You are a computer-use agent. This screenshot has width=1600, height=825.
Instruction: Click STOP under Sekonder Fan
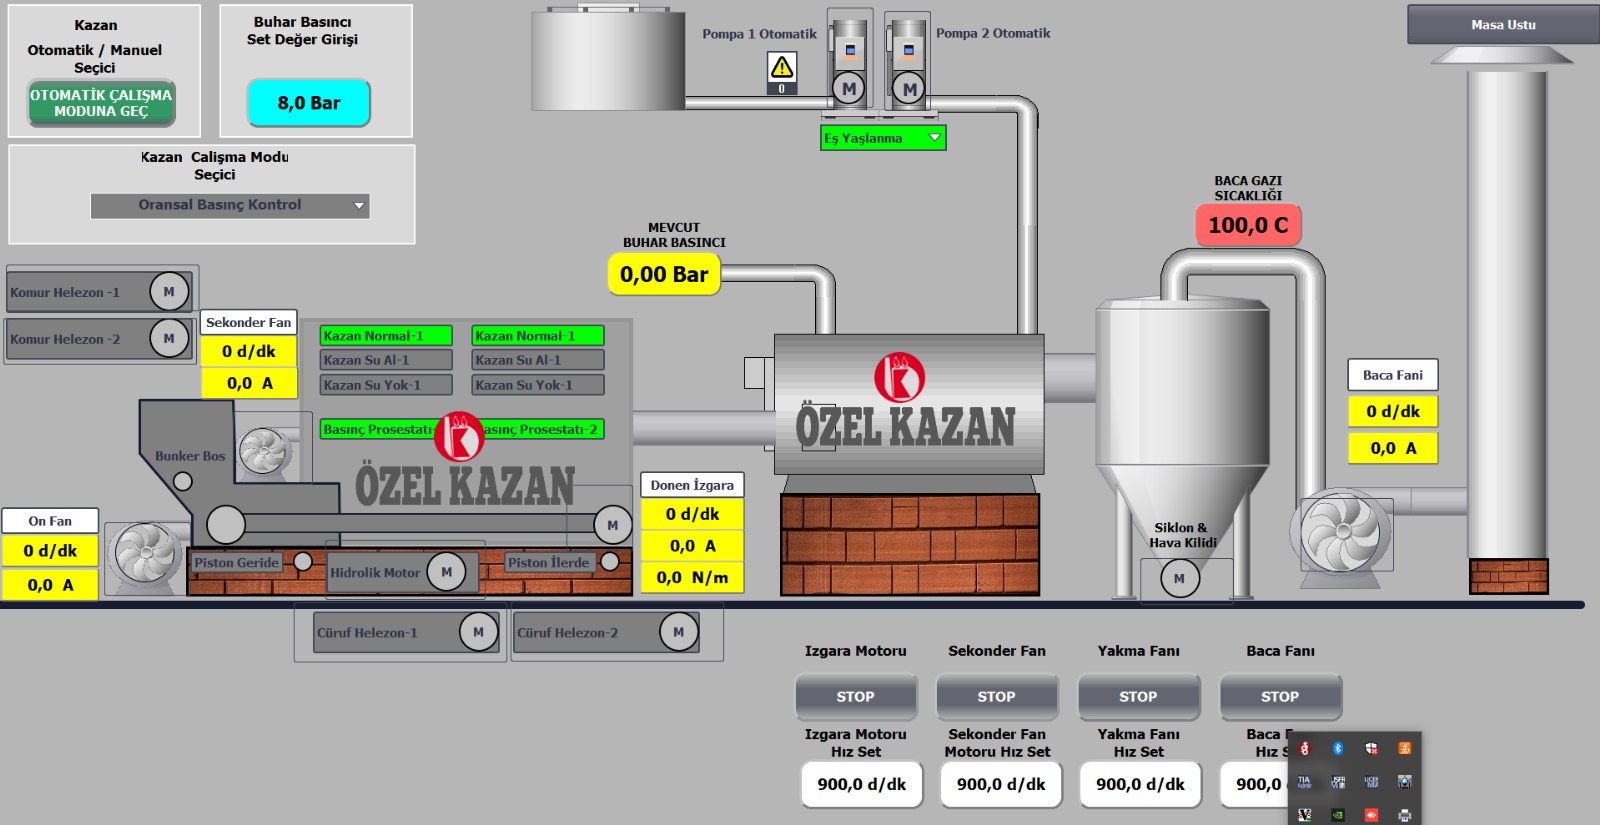click(997, 697)
